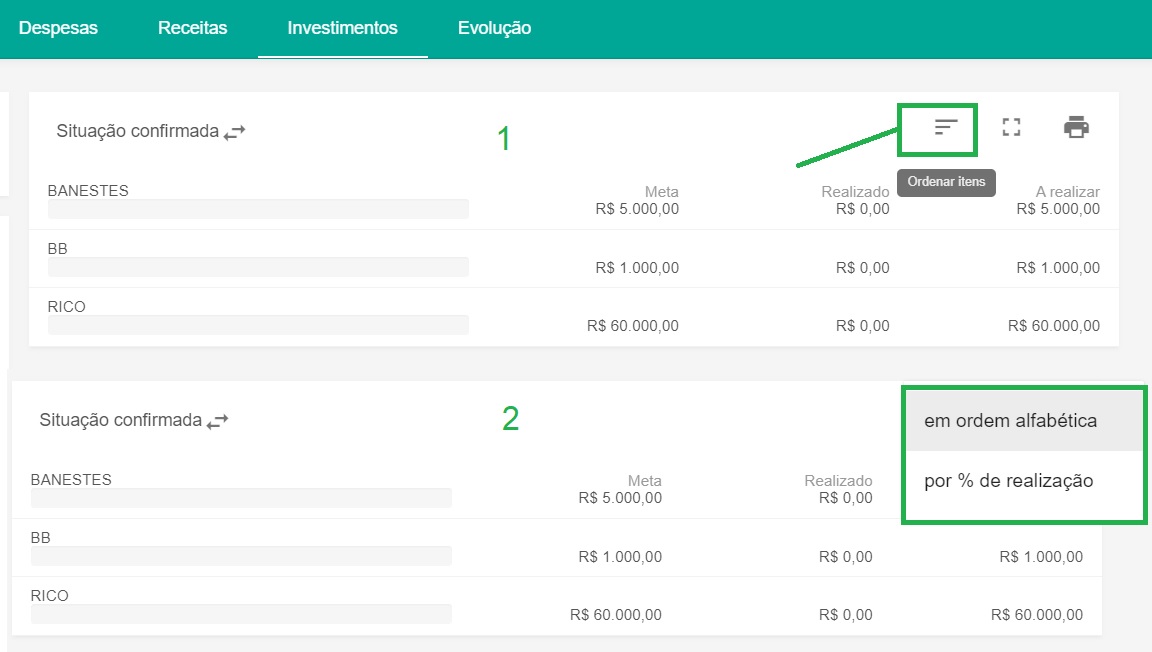
Task: Switch to the Despesas tab
Action: [58, 28]
